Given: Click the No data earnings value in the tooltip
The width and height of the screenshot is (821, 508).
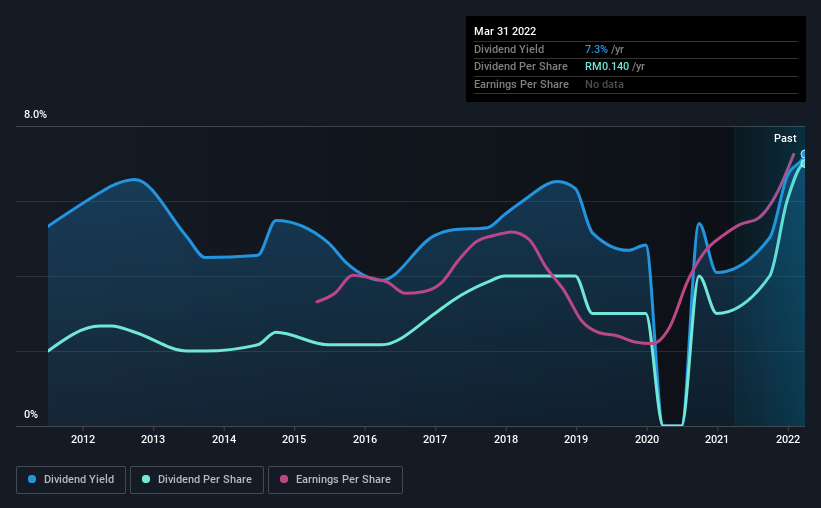Looking at the screenshot, I should tap(604, 84).
